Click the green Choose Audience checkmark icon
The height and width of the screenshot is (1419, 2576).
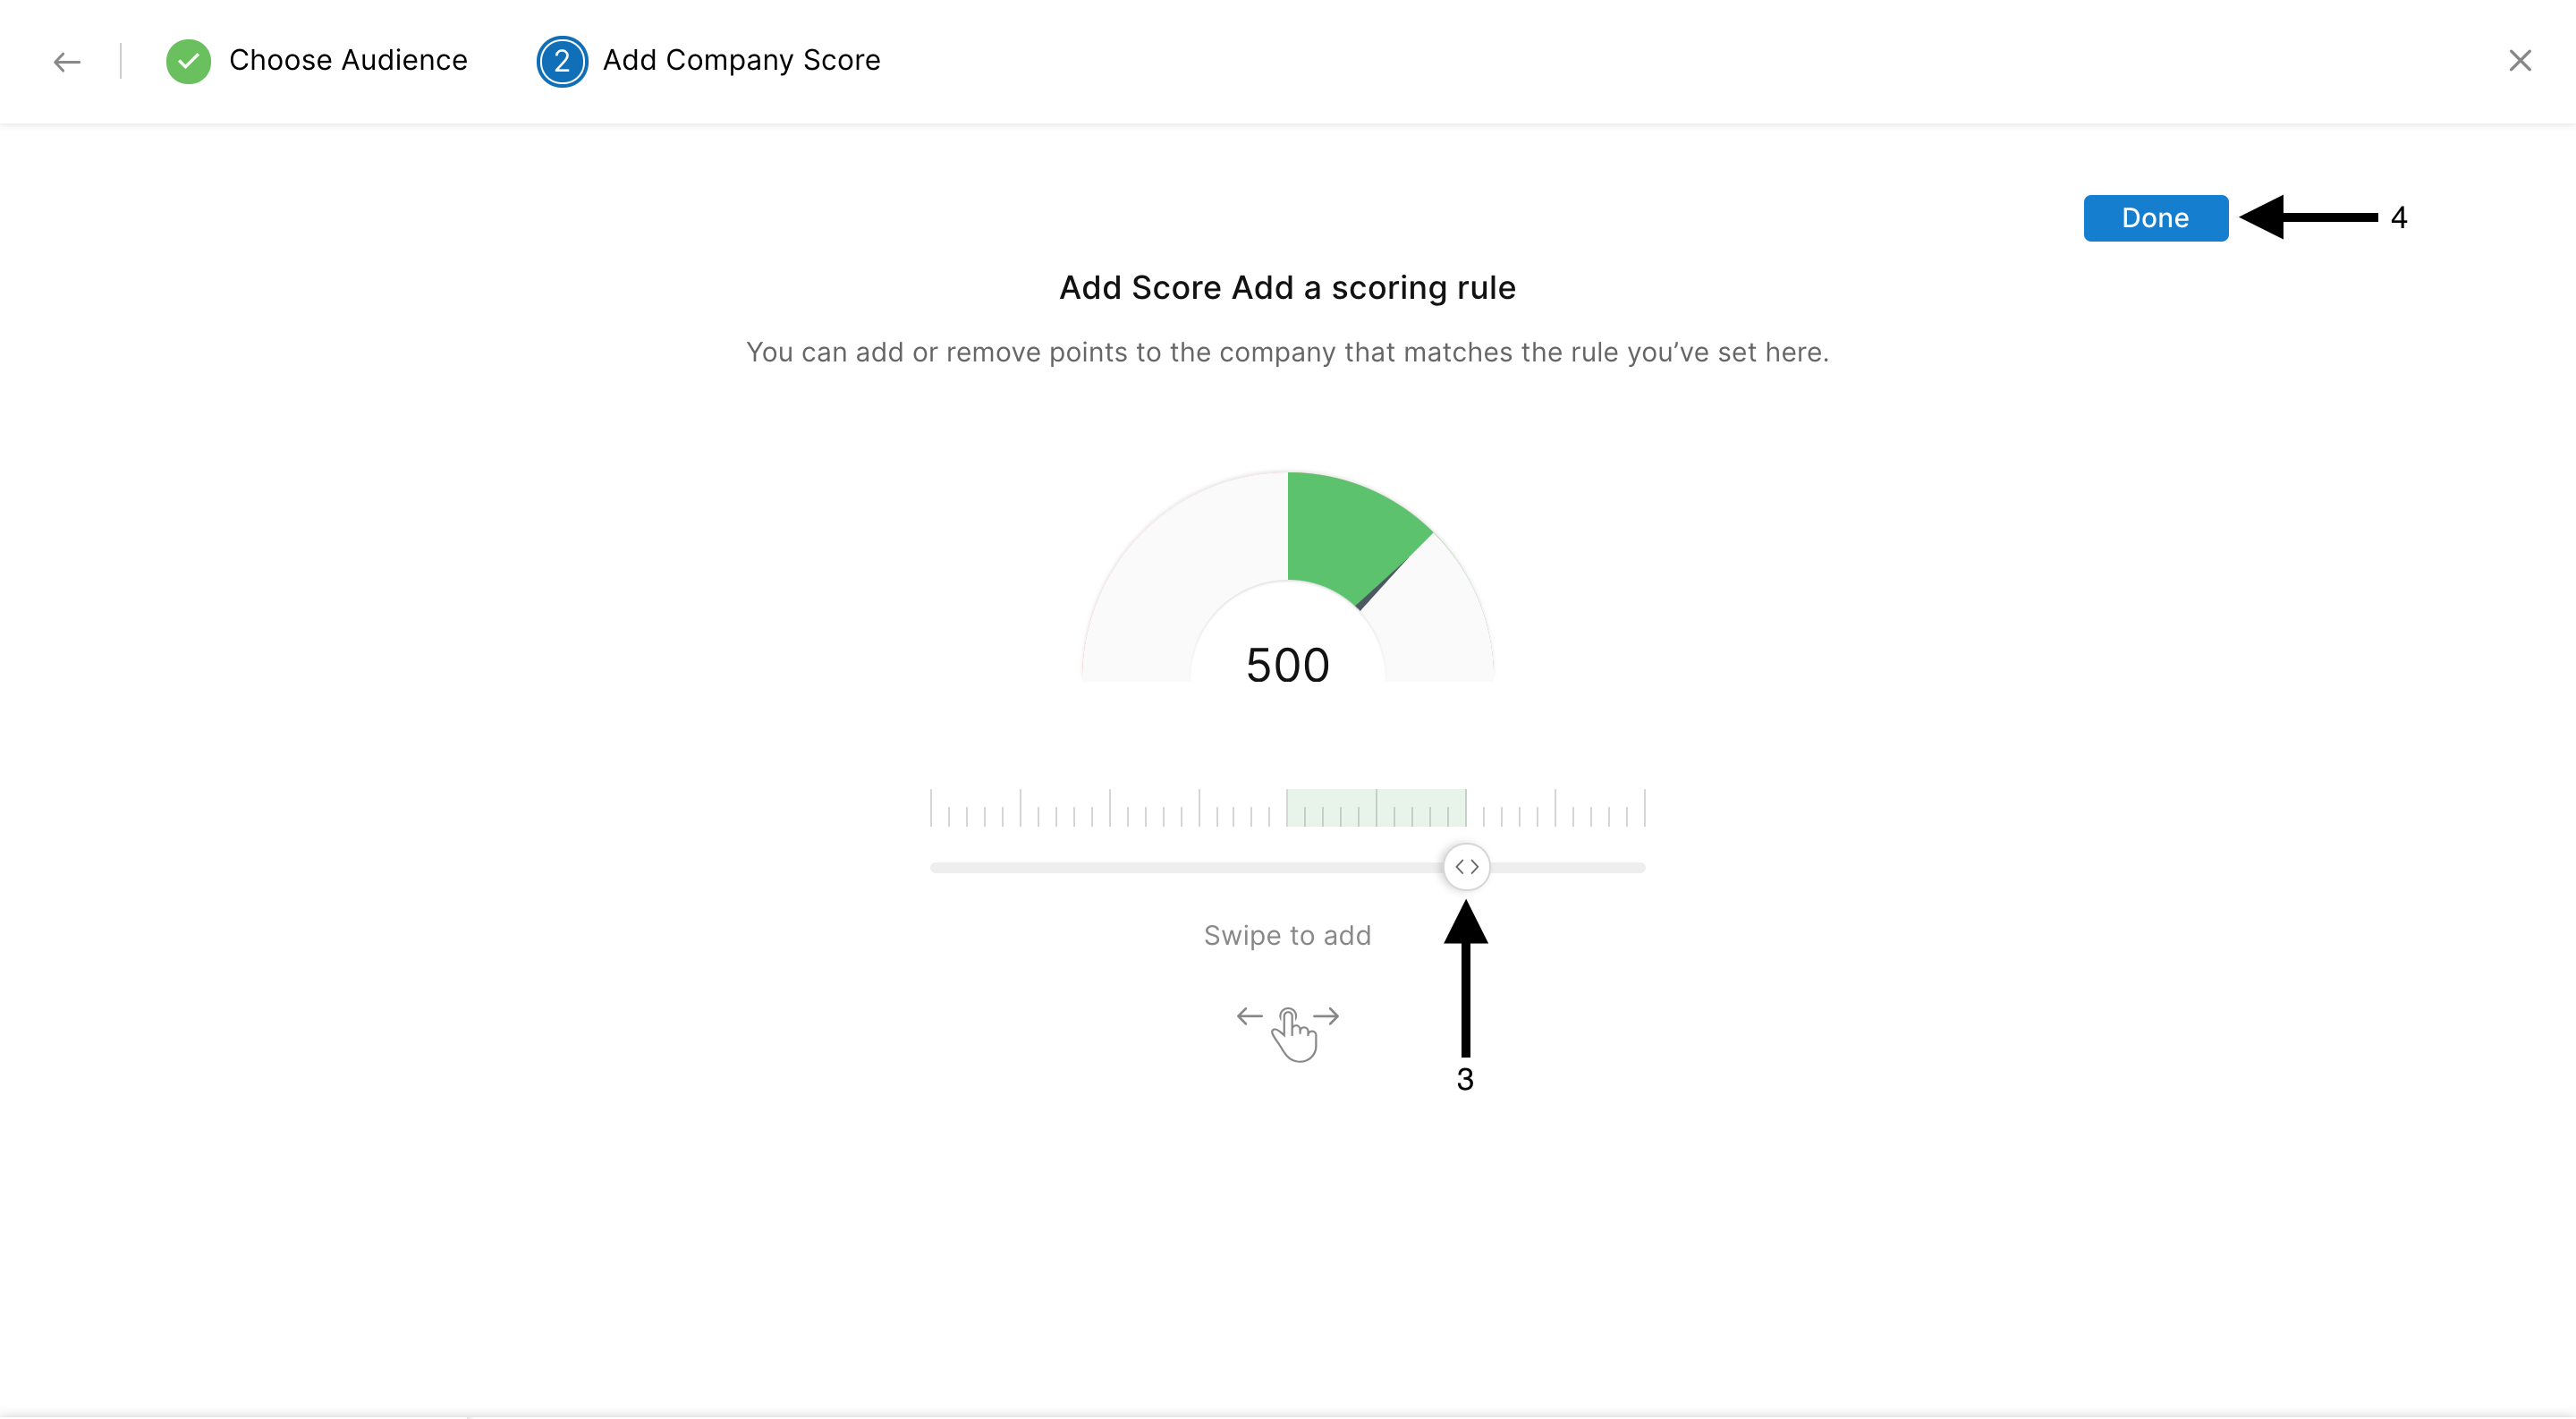(188, 62)
